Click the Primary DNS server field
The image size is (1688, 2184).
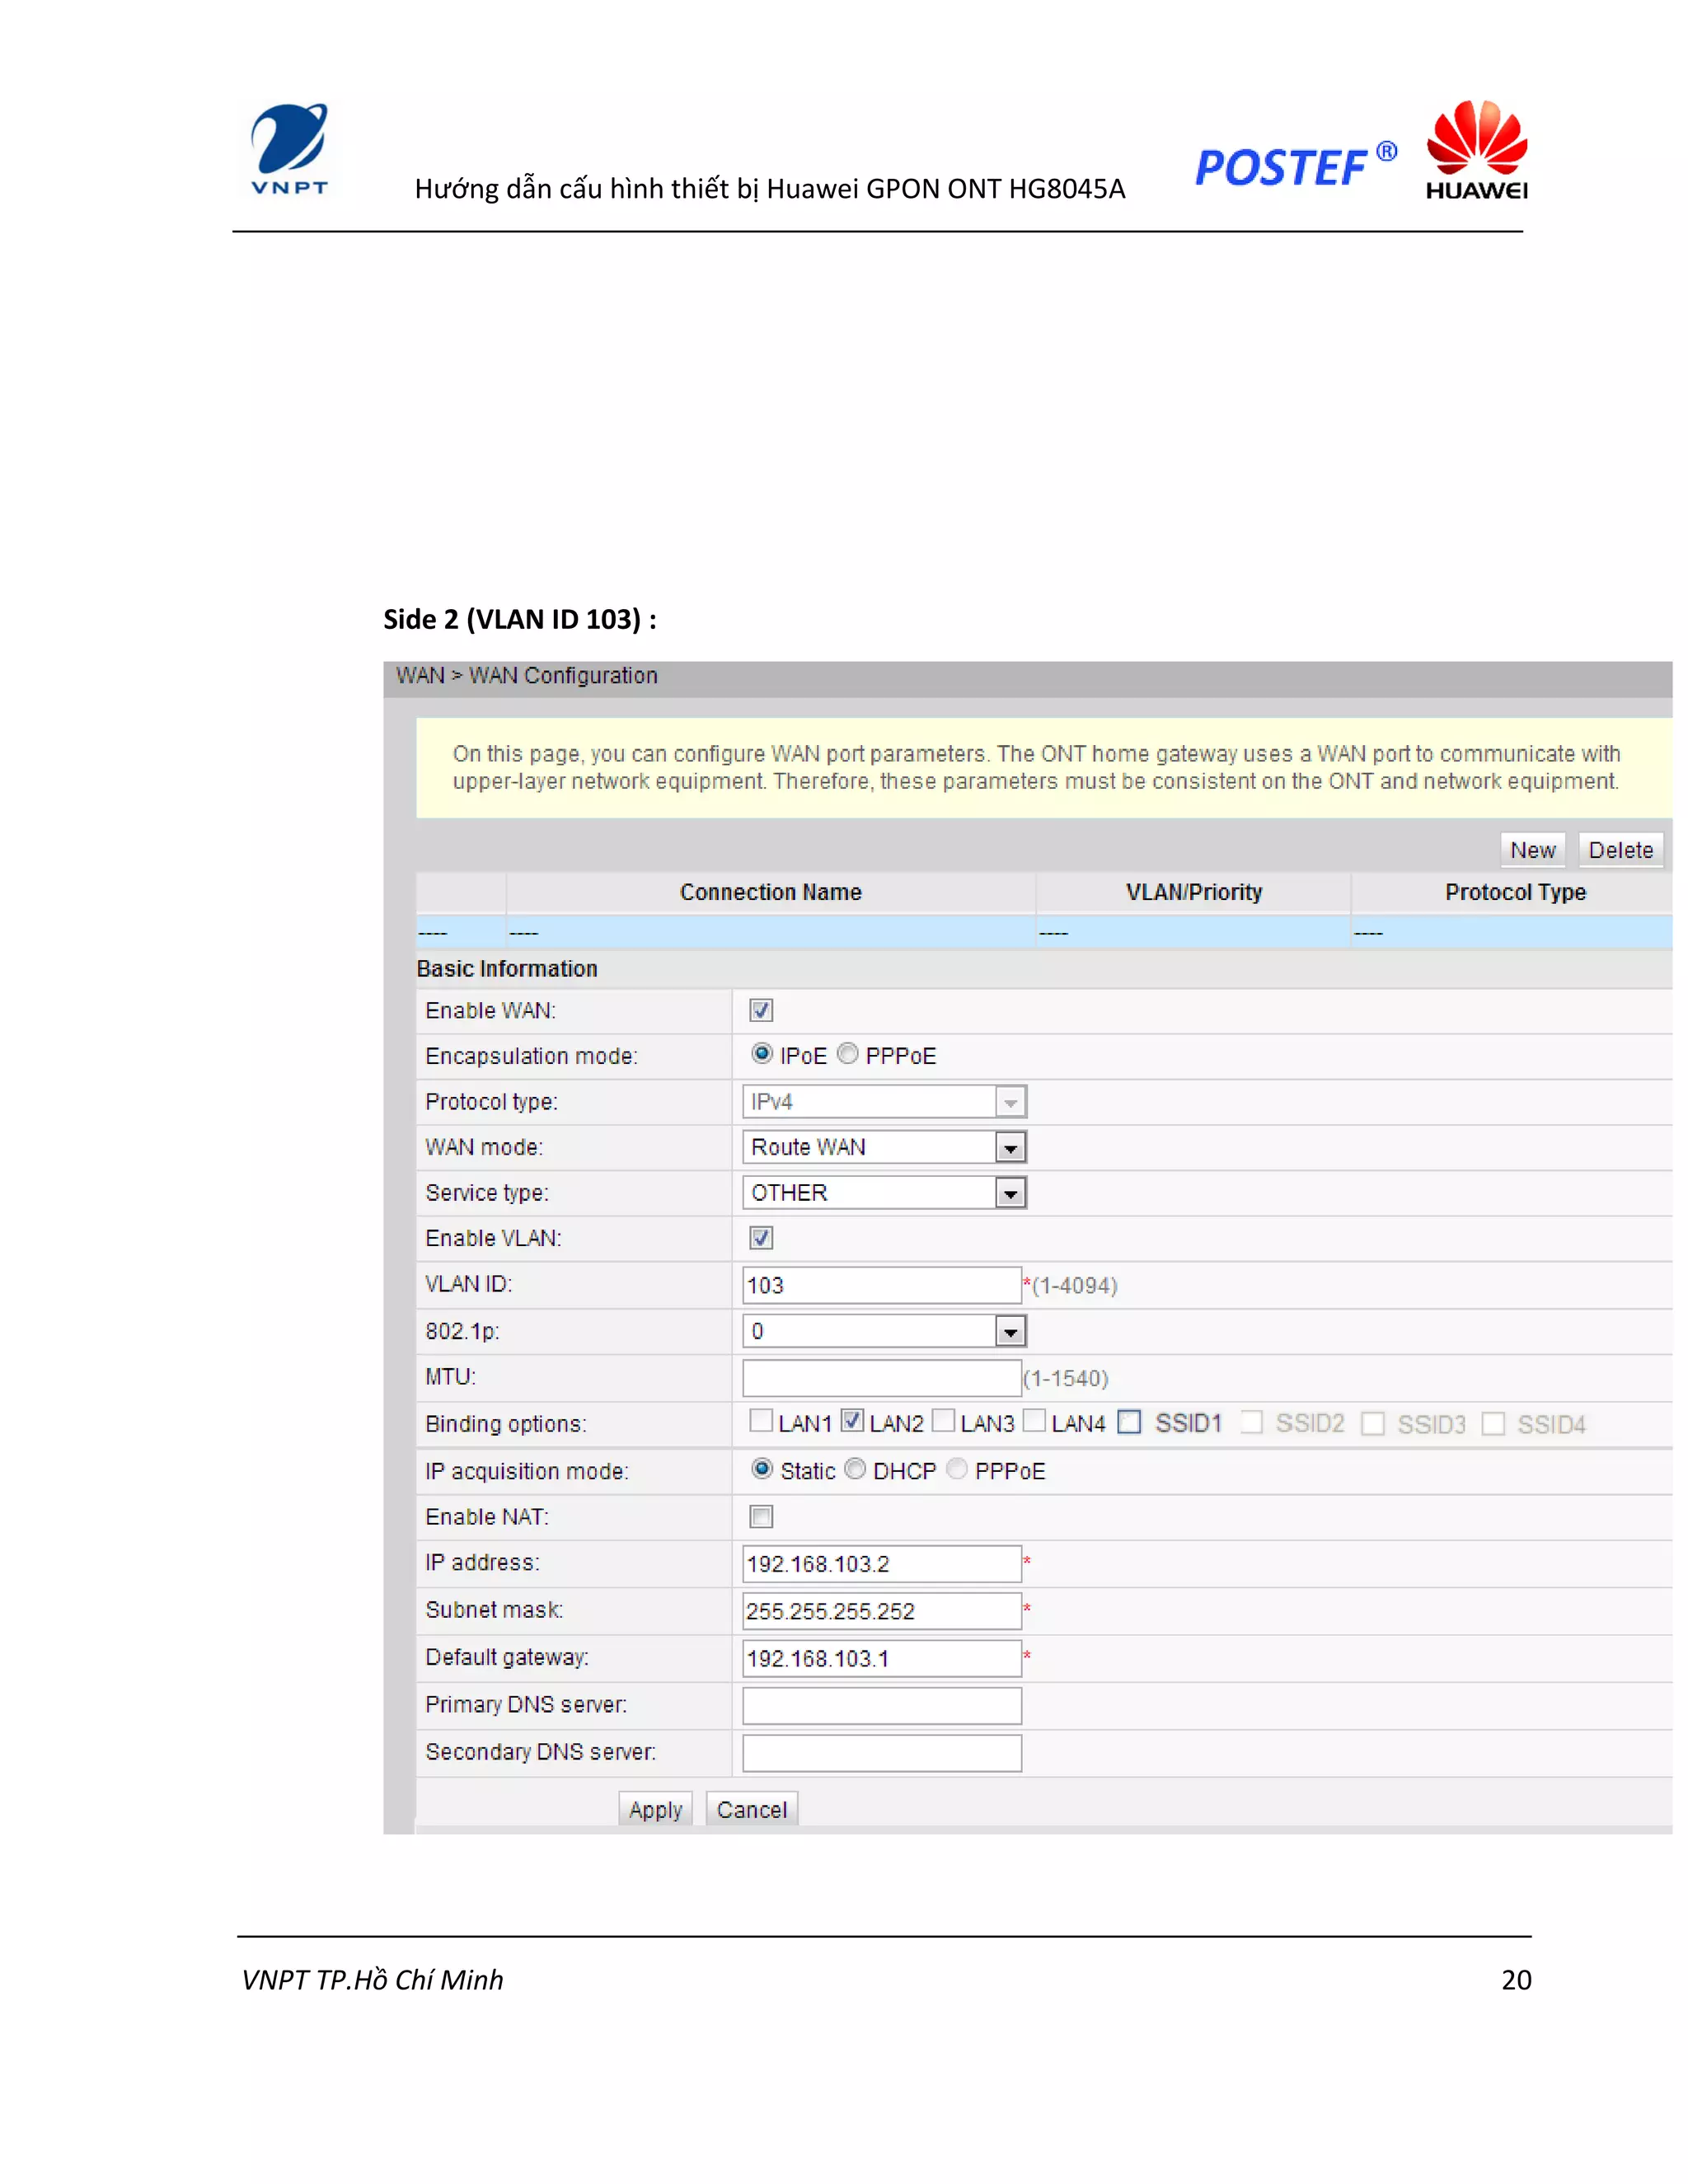click(x=881, y=1706)
